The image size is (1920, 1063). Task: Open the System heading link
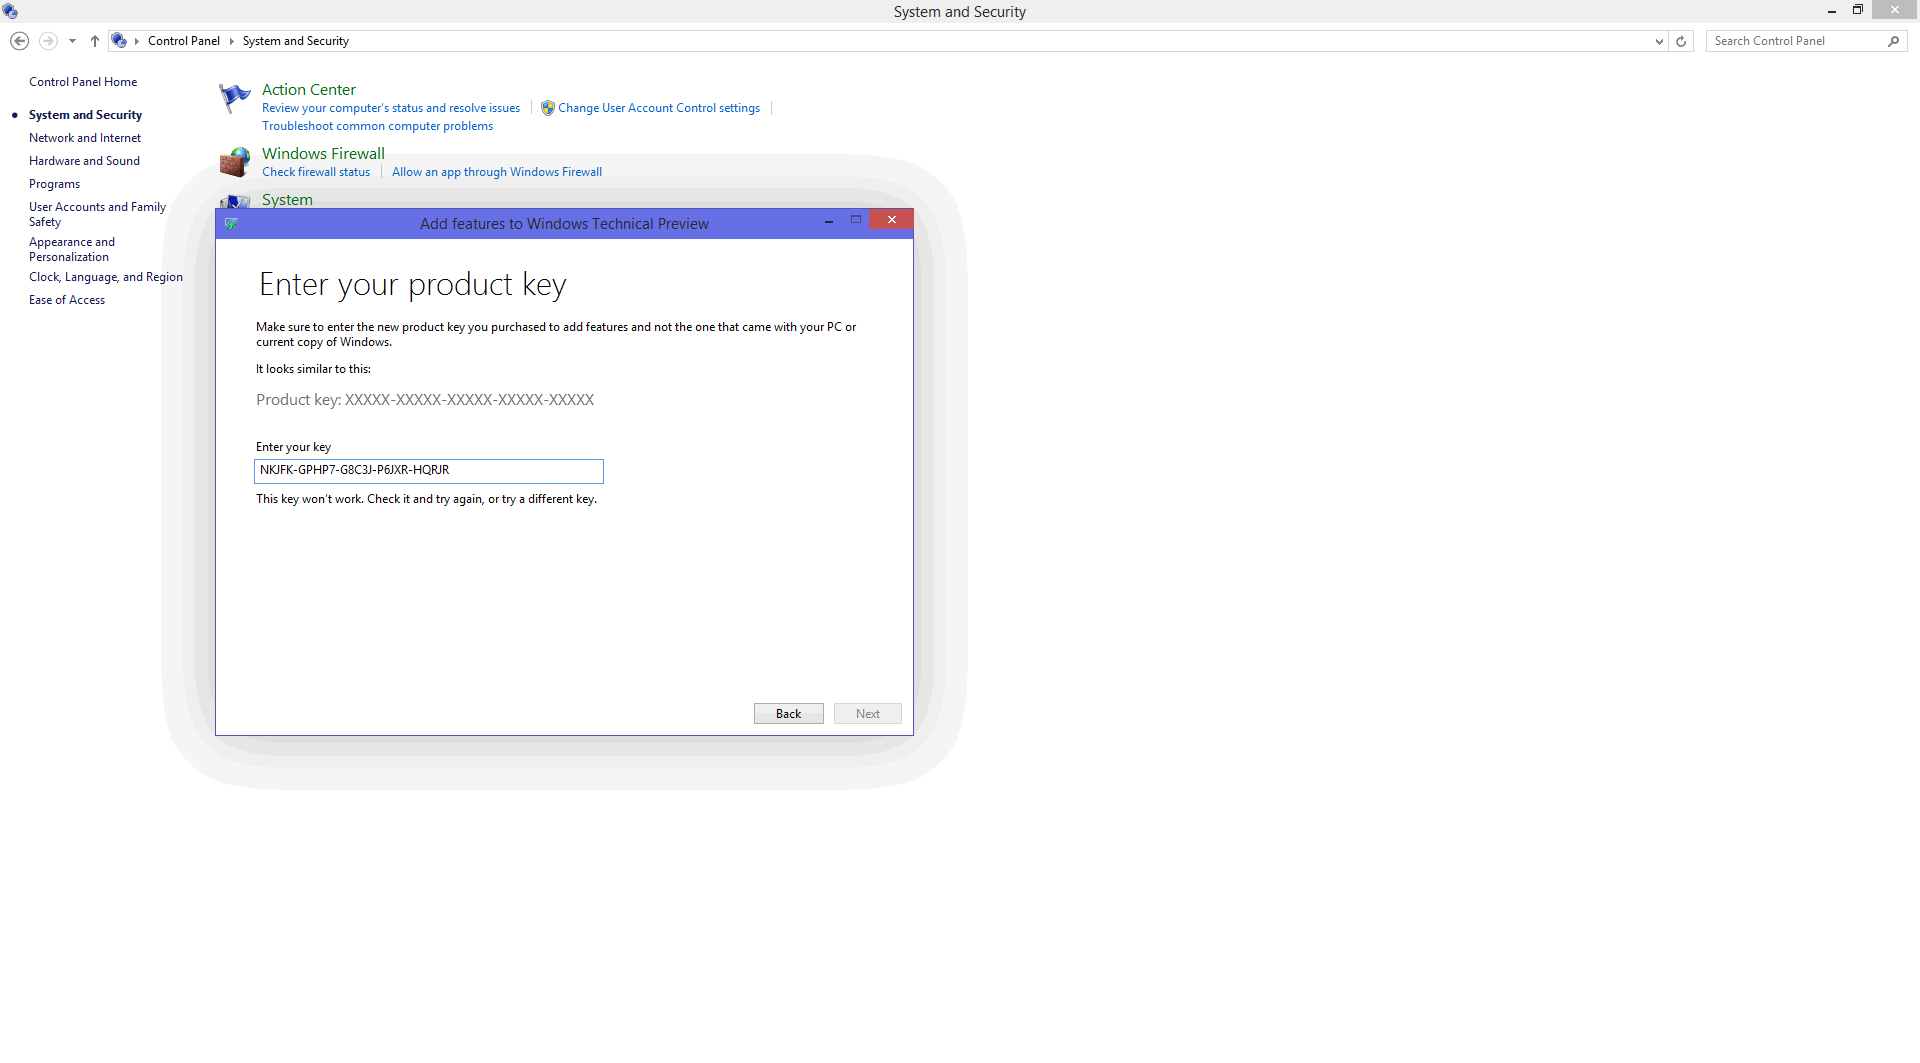287,200
